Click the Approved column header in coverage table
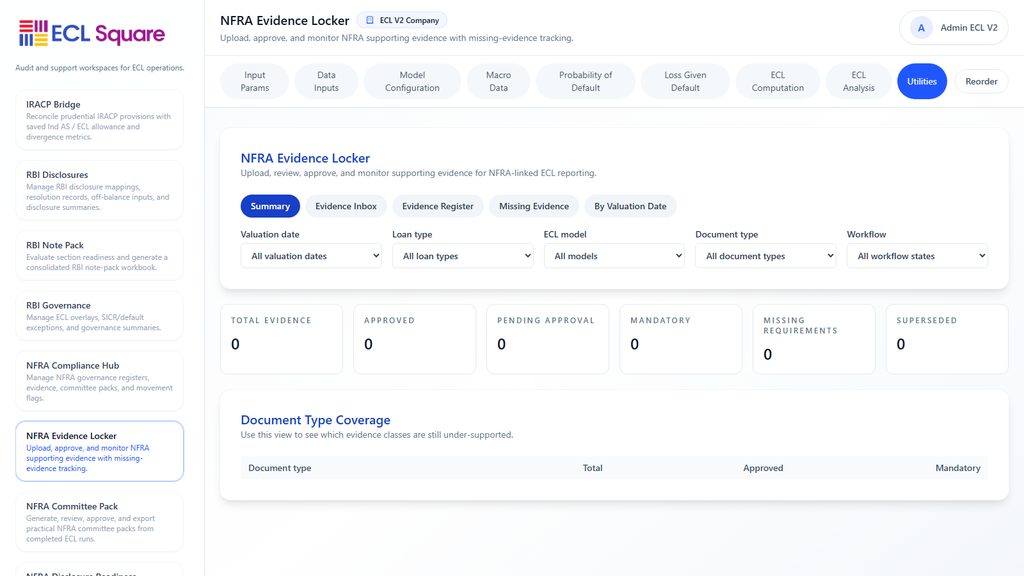The height and width of the screenshot is (576, 1024). (x=763, y=468)
